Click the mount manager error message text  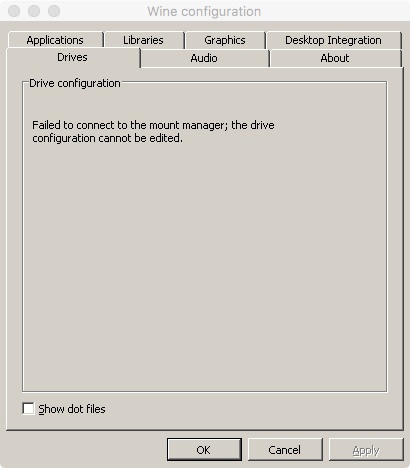pyautogui.click(x=153, y=131)
